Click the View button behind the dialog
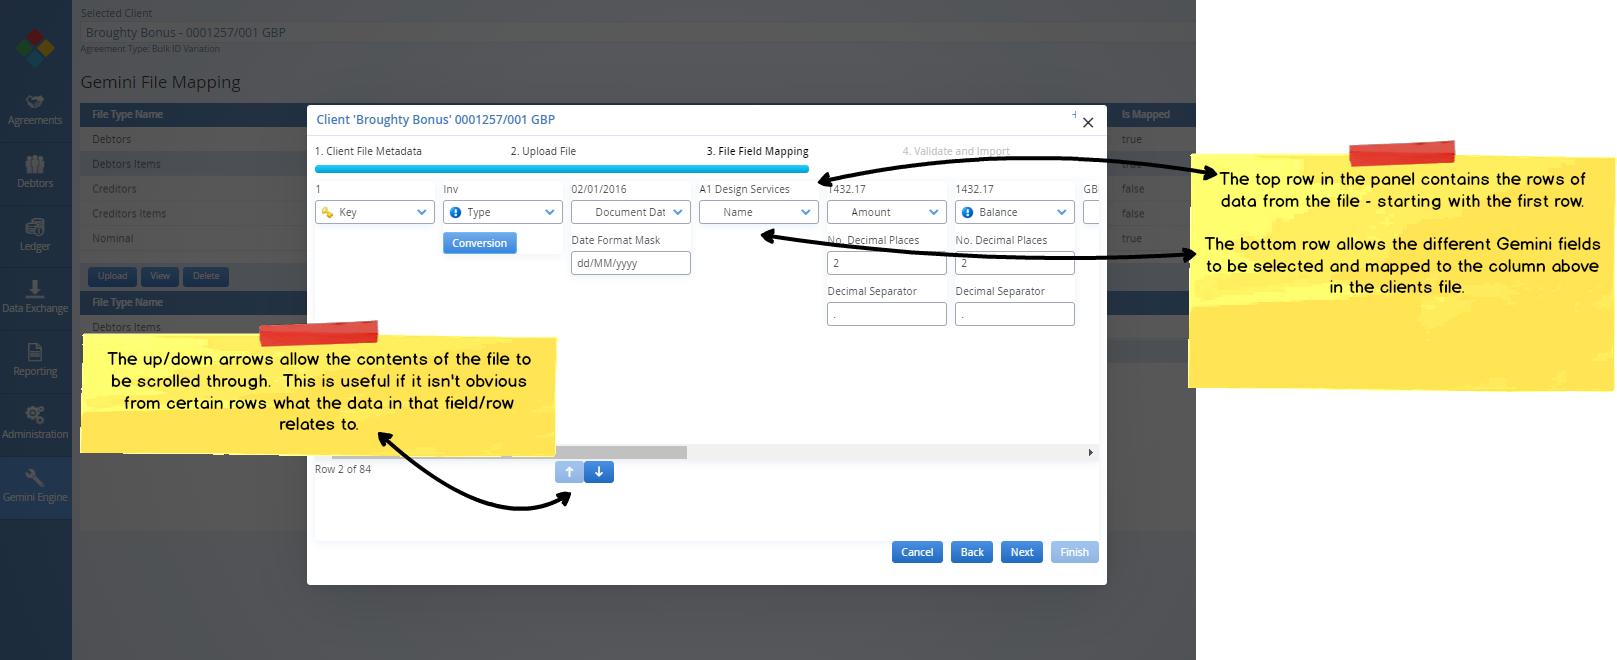The image size is (1617, 660). point(160,276)
